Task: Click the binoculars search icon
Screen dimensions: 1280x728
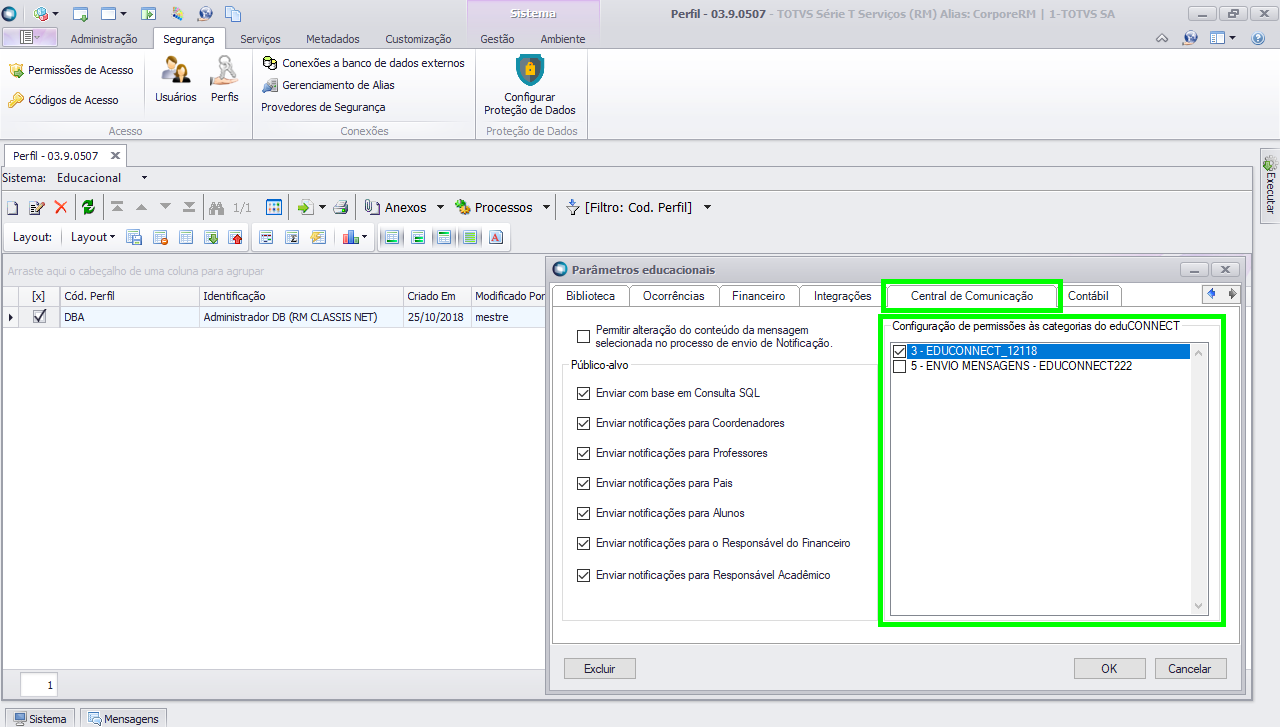Action: [216, 208]
